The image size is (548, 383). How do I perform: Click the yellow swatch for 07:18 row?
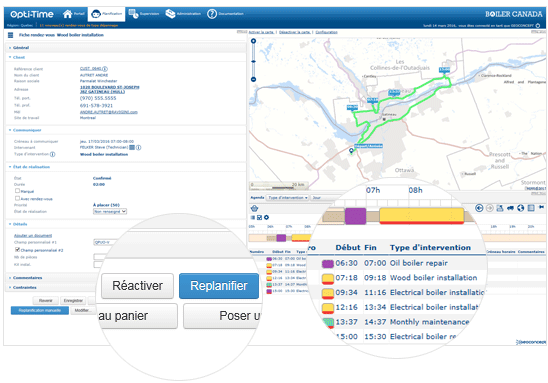[x=328, y=279]
